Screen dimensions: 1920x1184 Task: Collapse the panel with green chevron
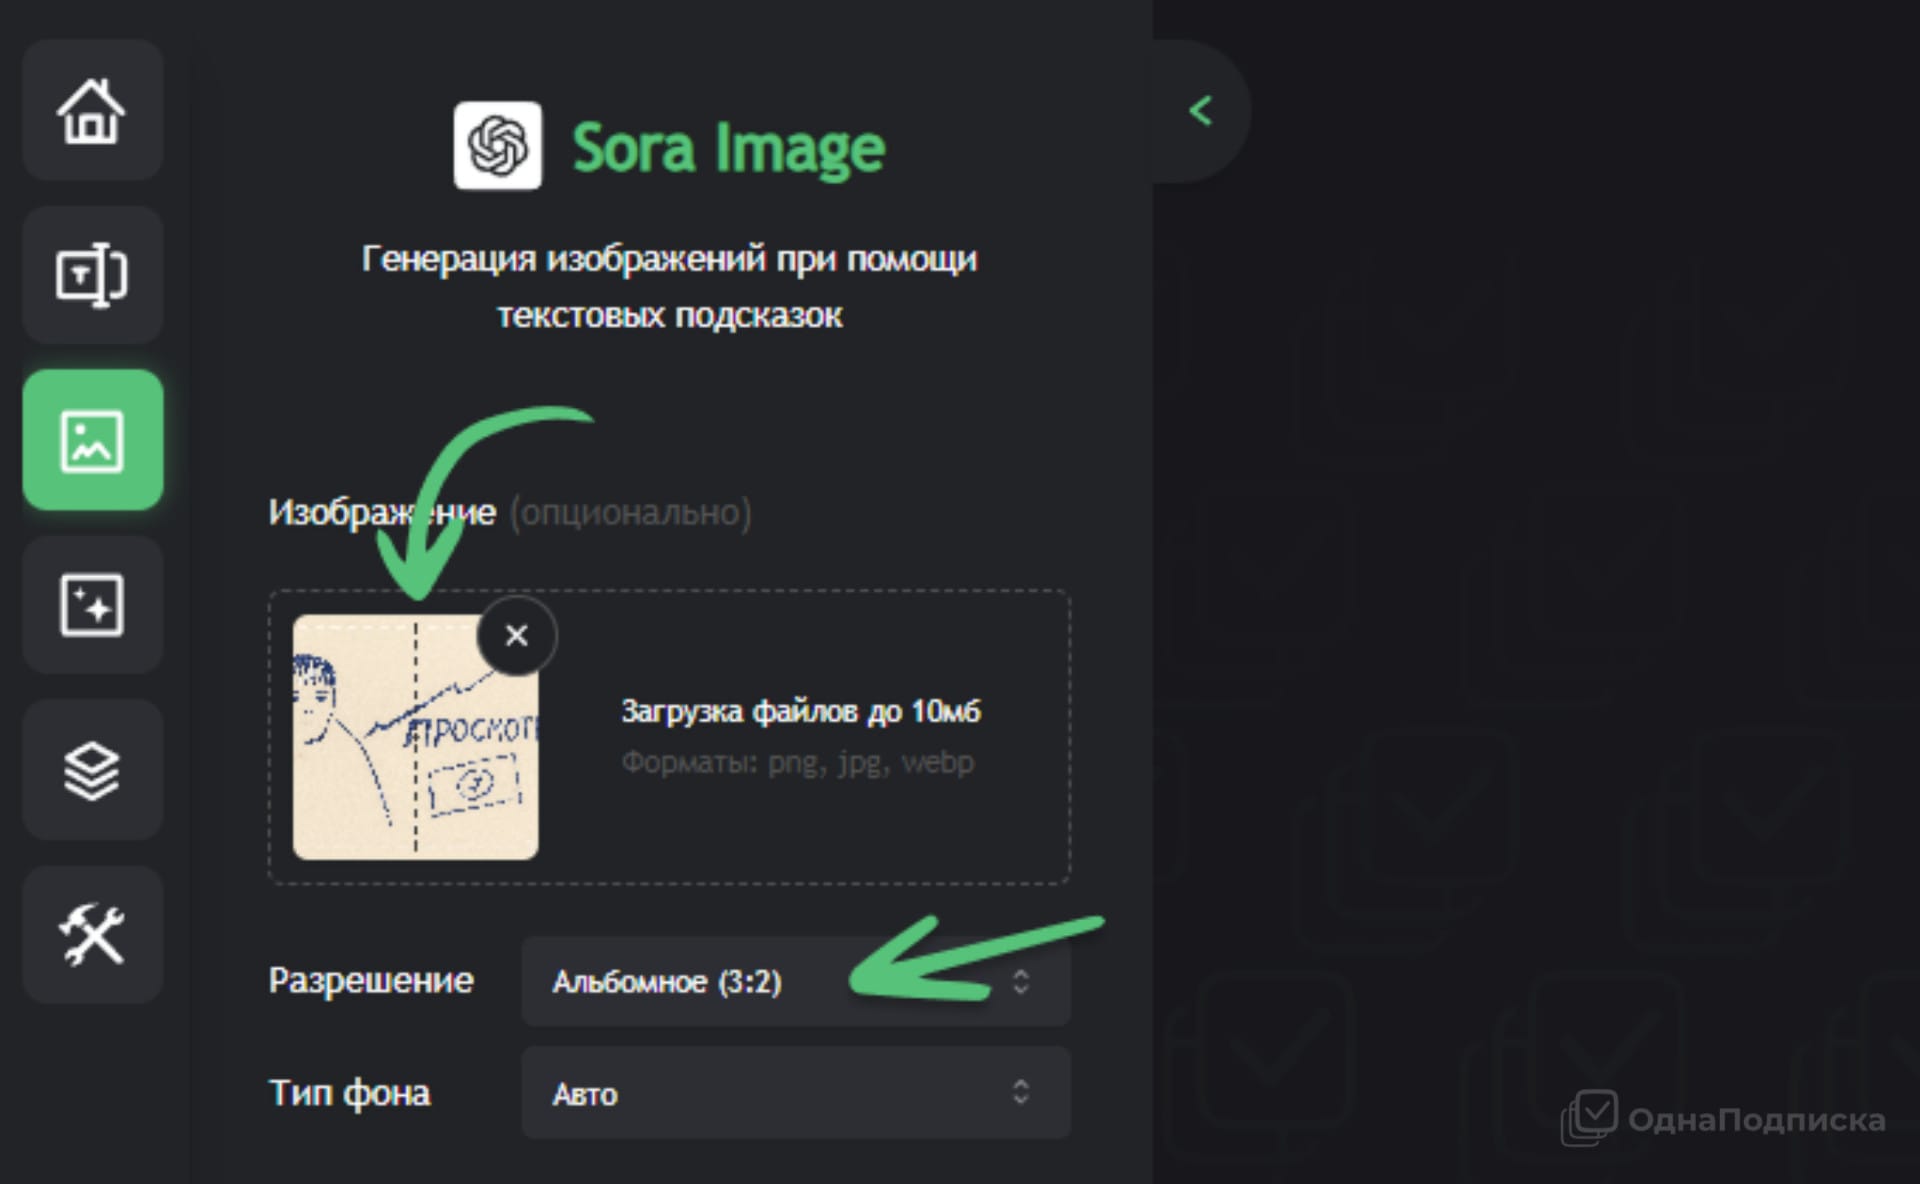[x=1200, y=110]
